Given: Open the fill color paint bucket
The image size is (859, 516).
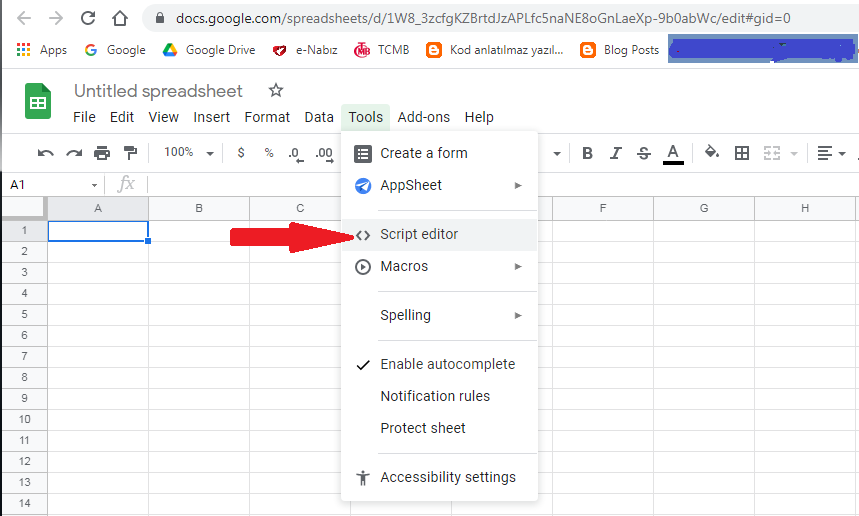Looking at the screenshot, I should click(x=711, y=153).
